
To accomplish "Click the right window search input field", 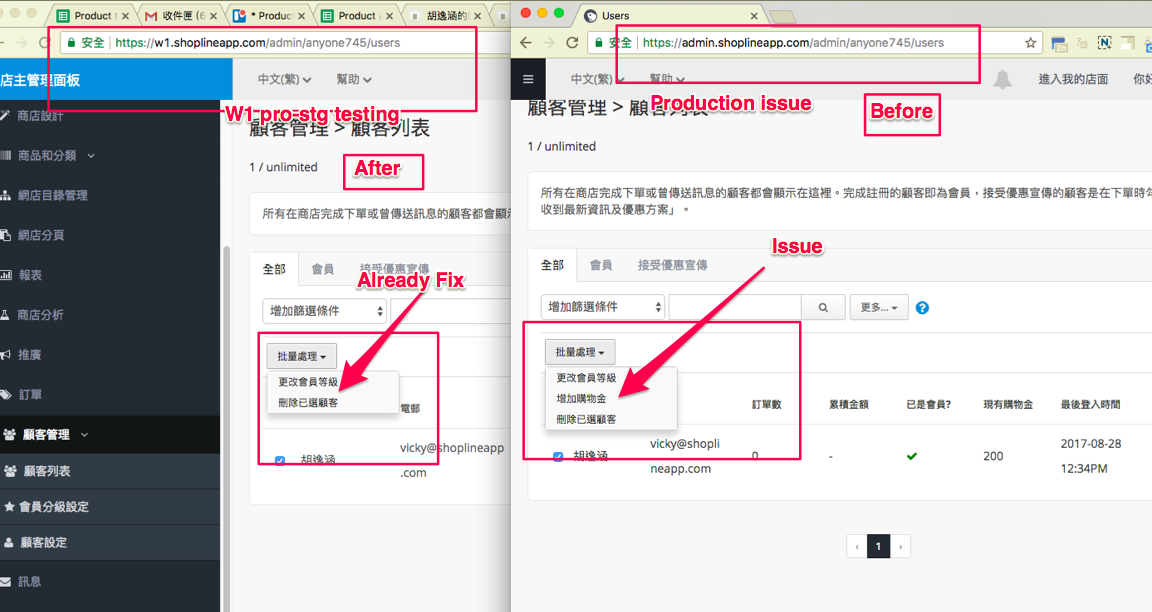I will (x=735, y=307).
